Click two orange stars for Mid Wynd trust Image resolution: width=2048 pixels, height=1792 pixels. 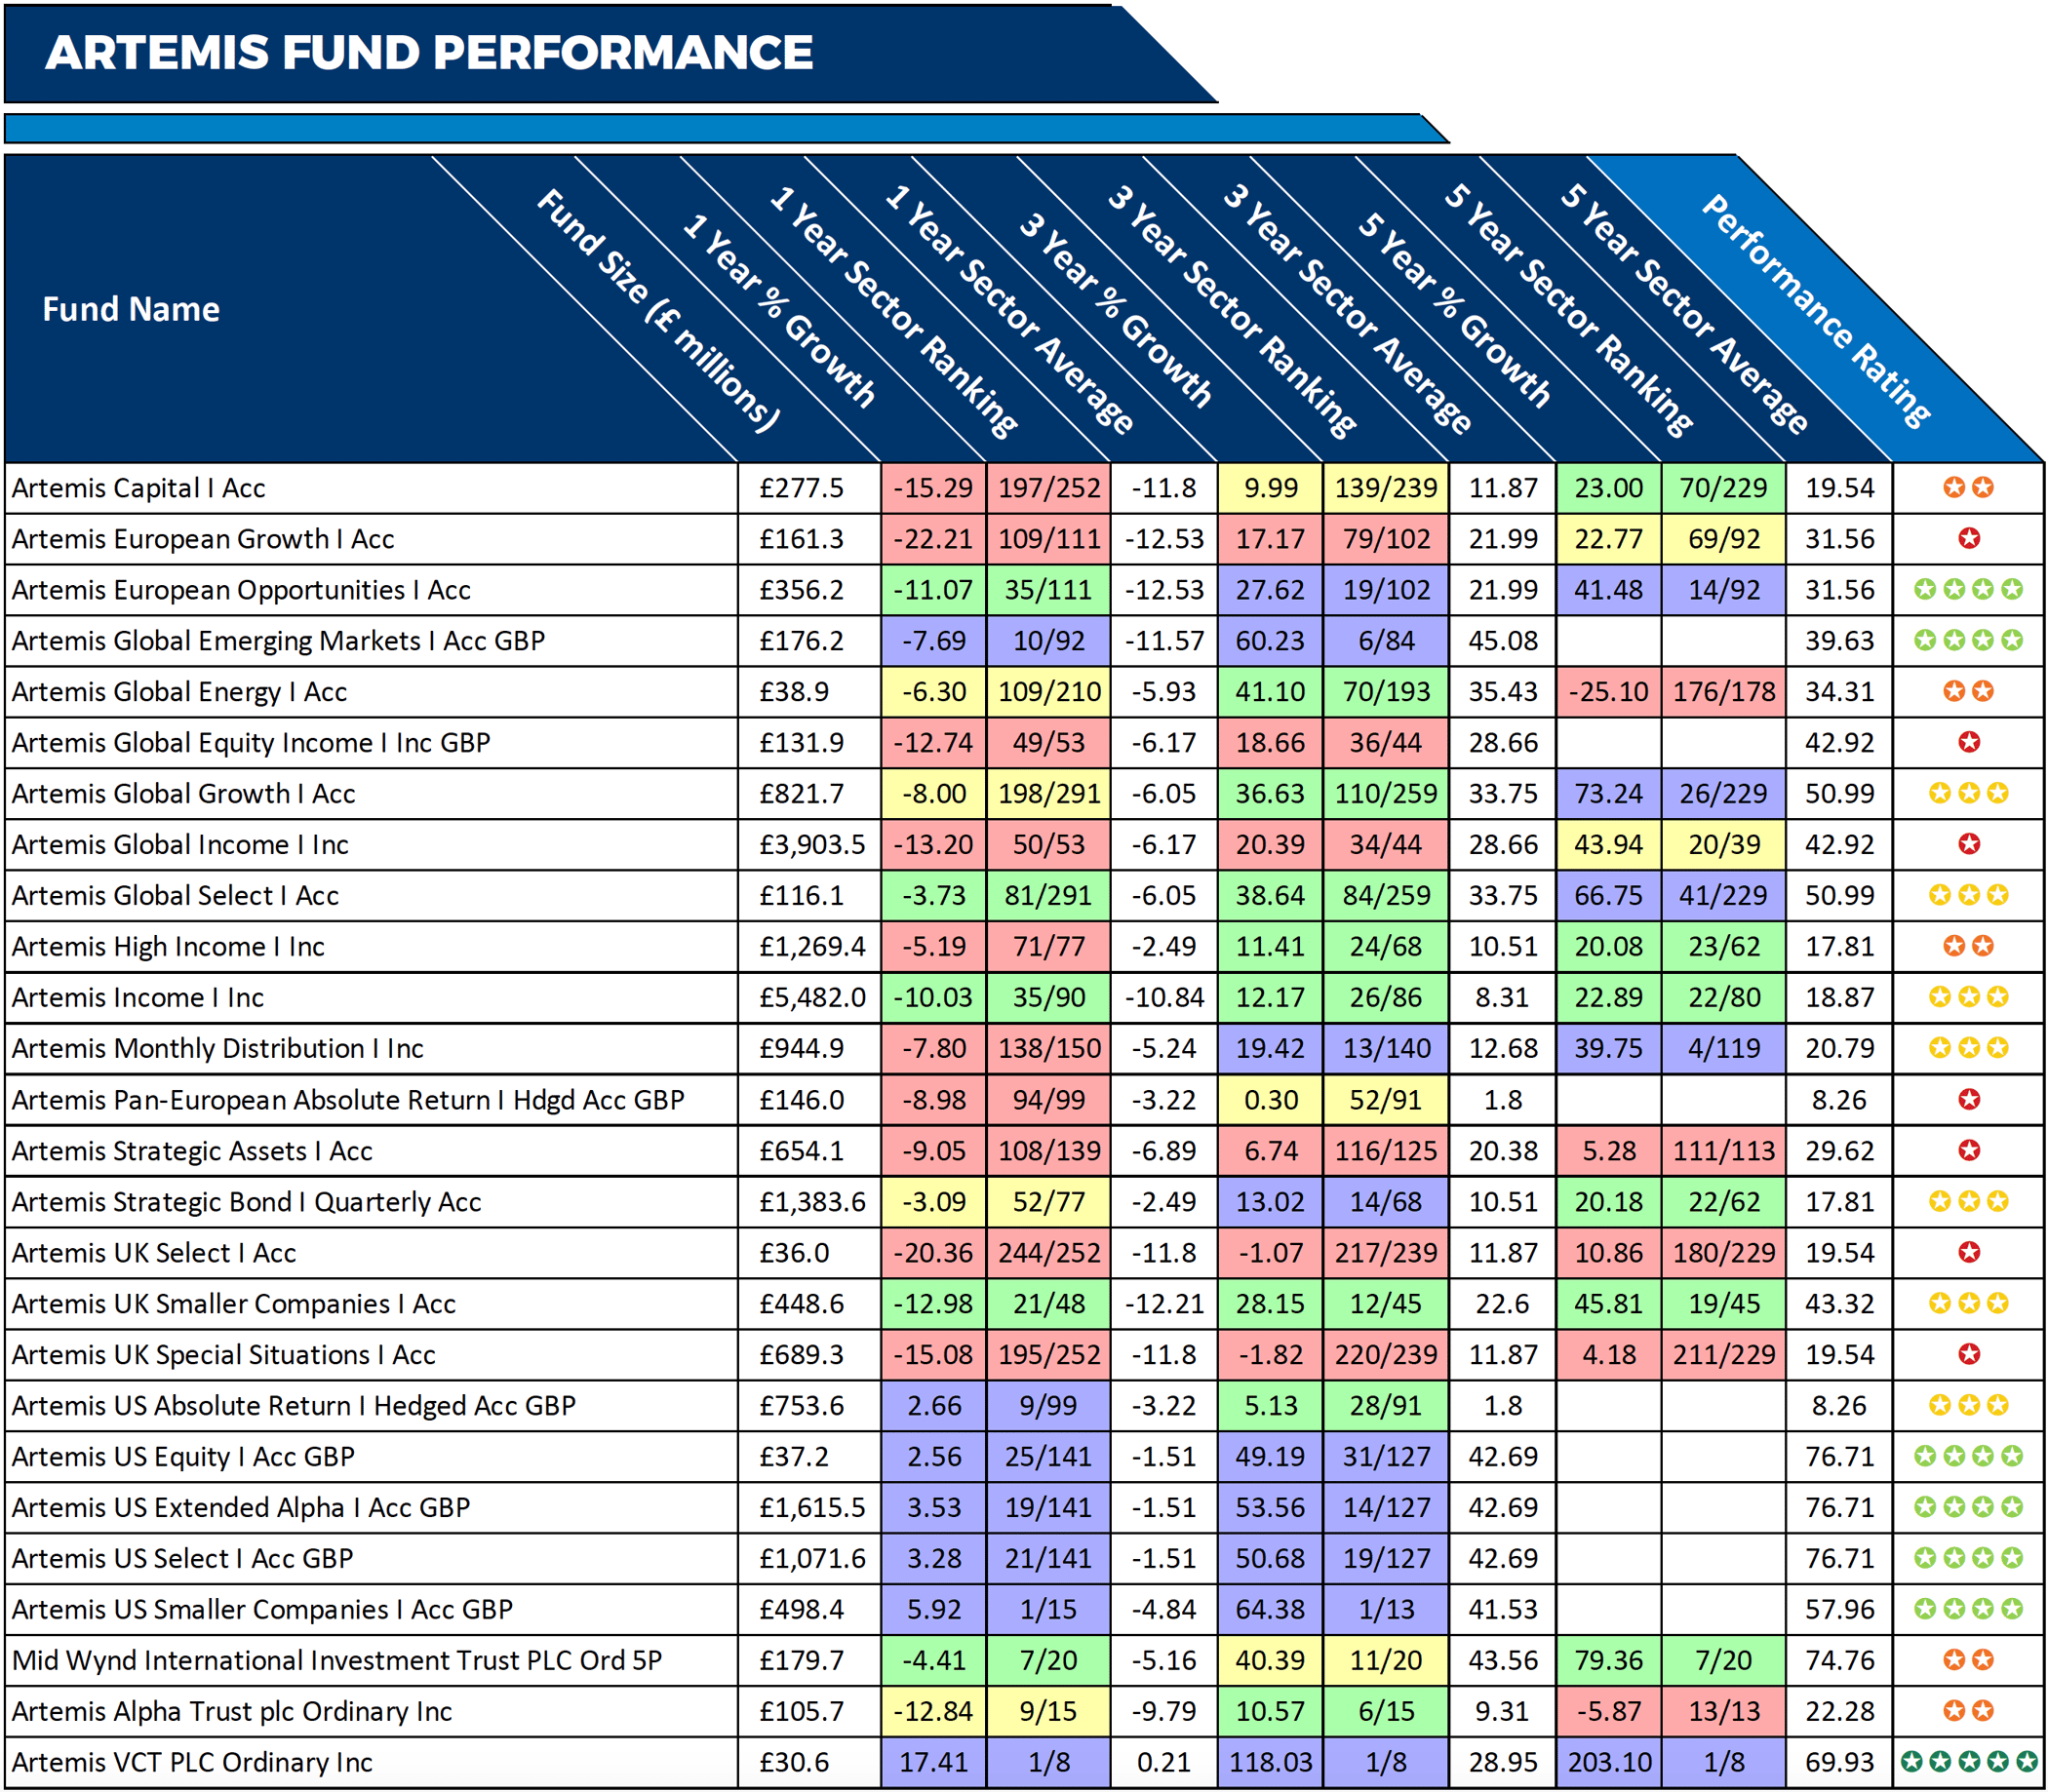(x=1969, y=1661)
